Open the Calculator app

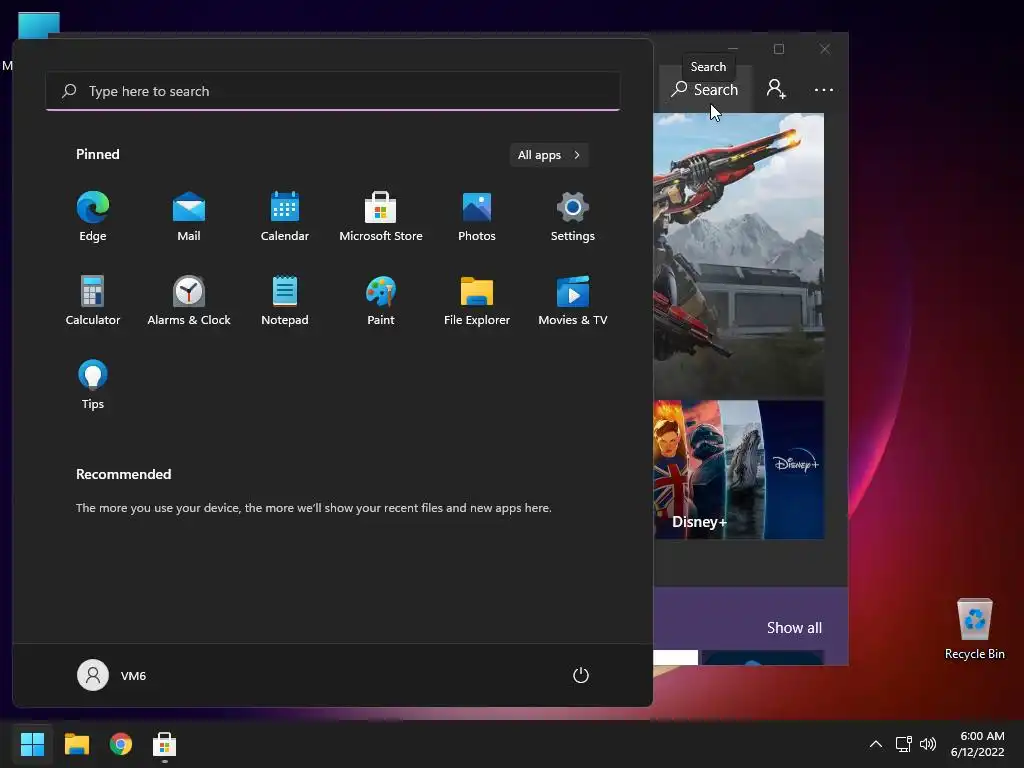click(x=93, y=300)
